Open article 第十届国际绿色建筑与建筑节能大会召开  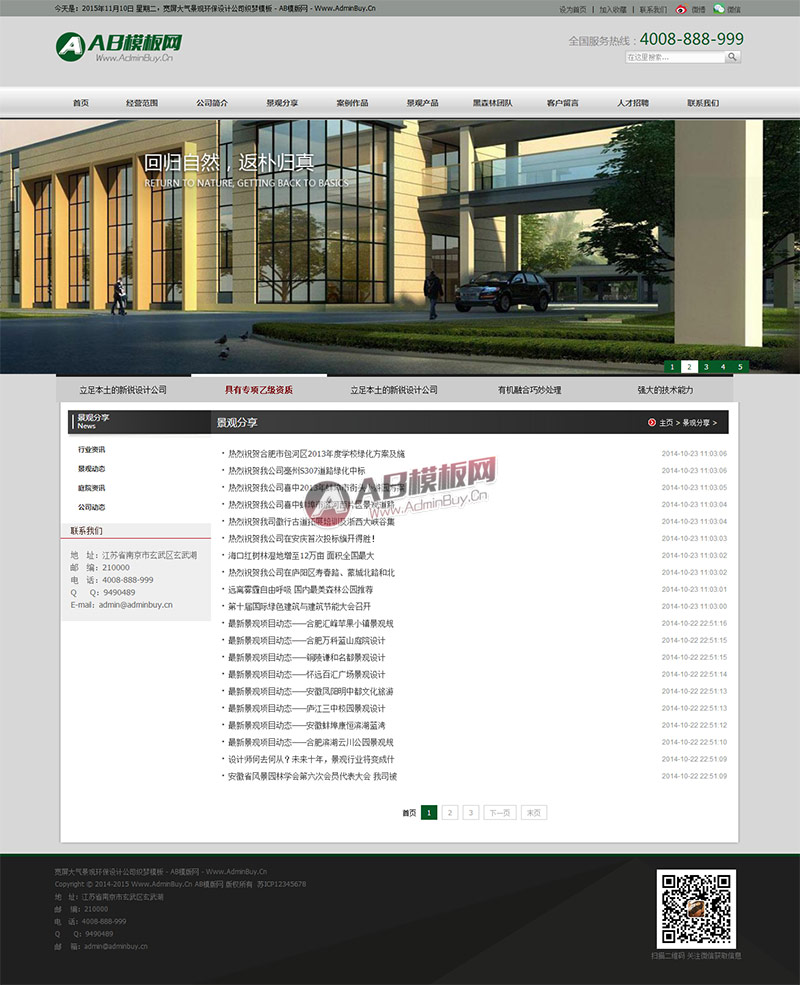299,606
